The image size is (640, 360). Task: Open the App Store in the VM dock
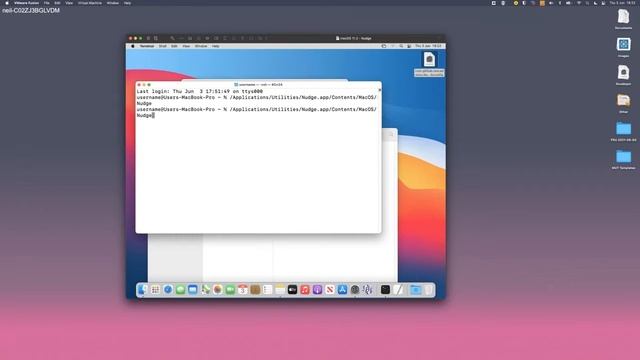point(342,290)
